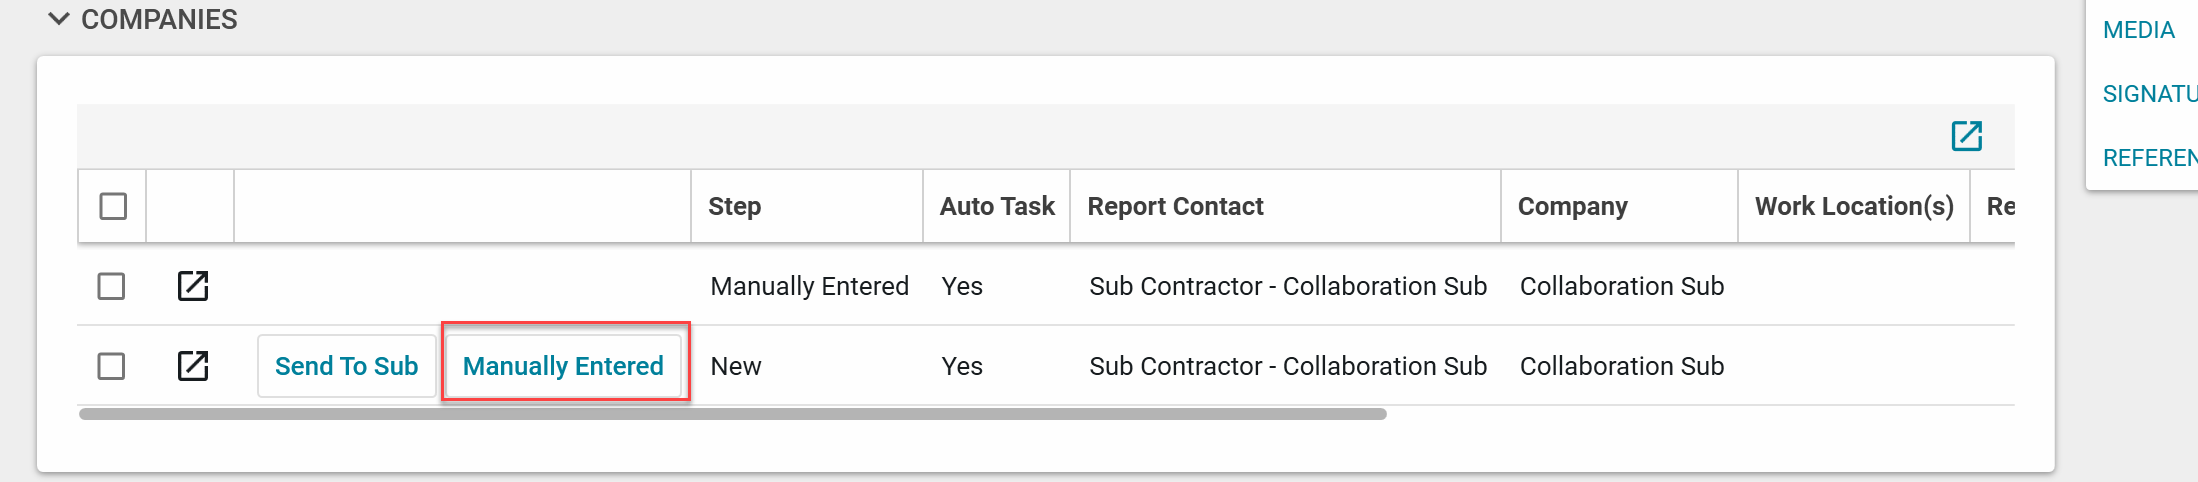The height and width of the screenshot is (482, 2198).
Task: Collapse the COMPANIES section chevron
Action: [x=59, y=19]
